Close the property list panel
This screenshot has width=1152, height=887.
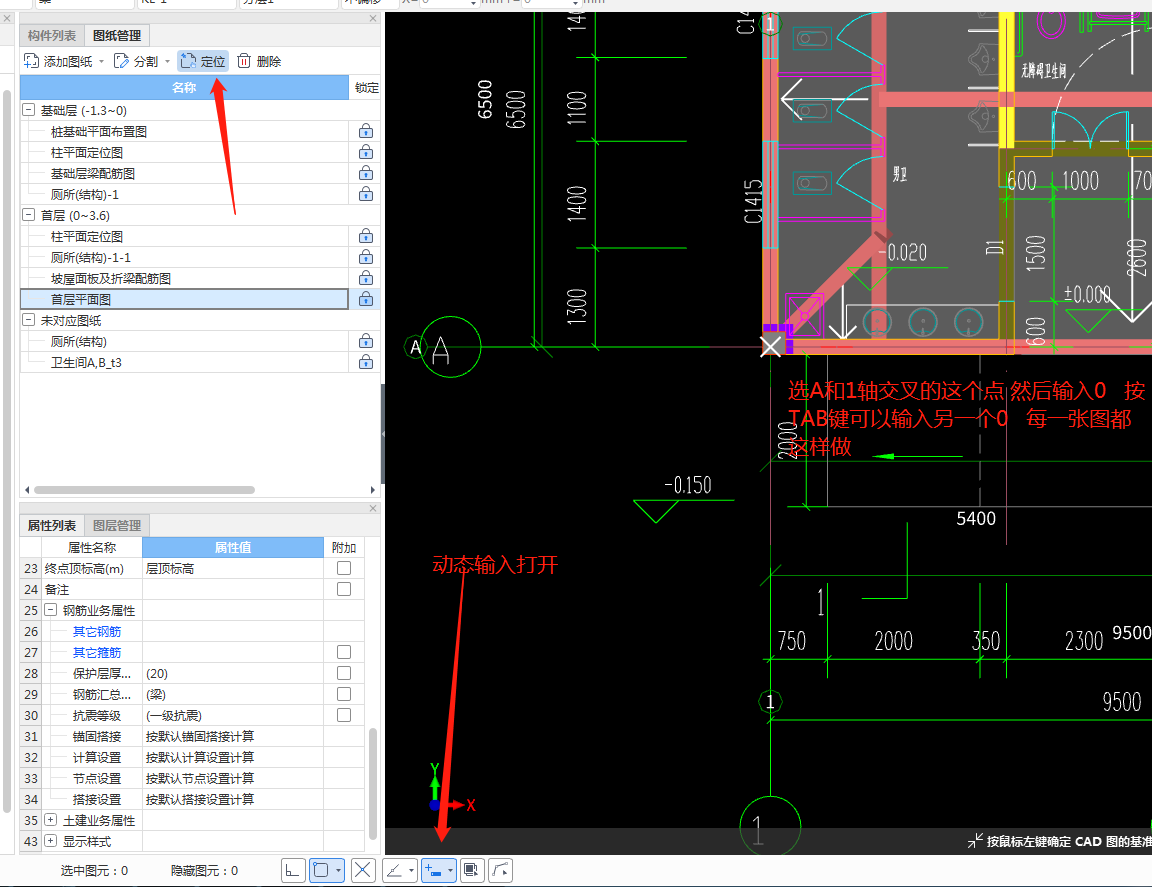tap(372, 509)
